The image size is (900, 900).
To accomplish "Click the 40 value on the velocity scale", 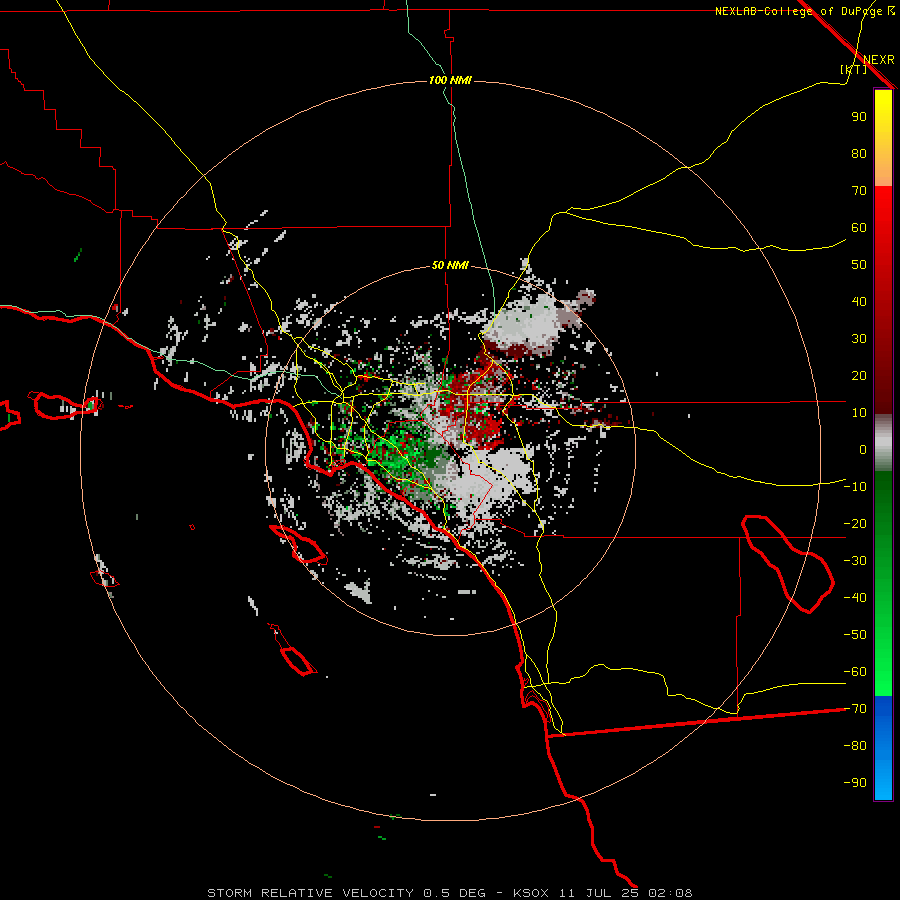I will [x=859, y=301].
